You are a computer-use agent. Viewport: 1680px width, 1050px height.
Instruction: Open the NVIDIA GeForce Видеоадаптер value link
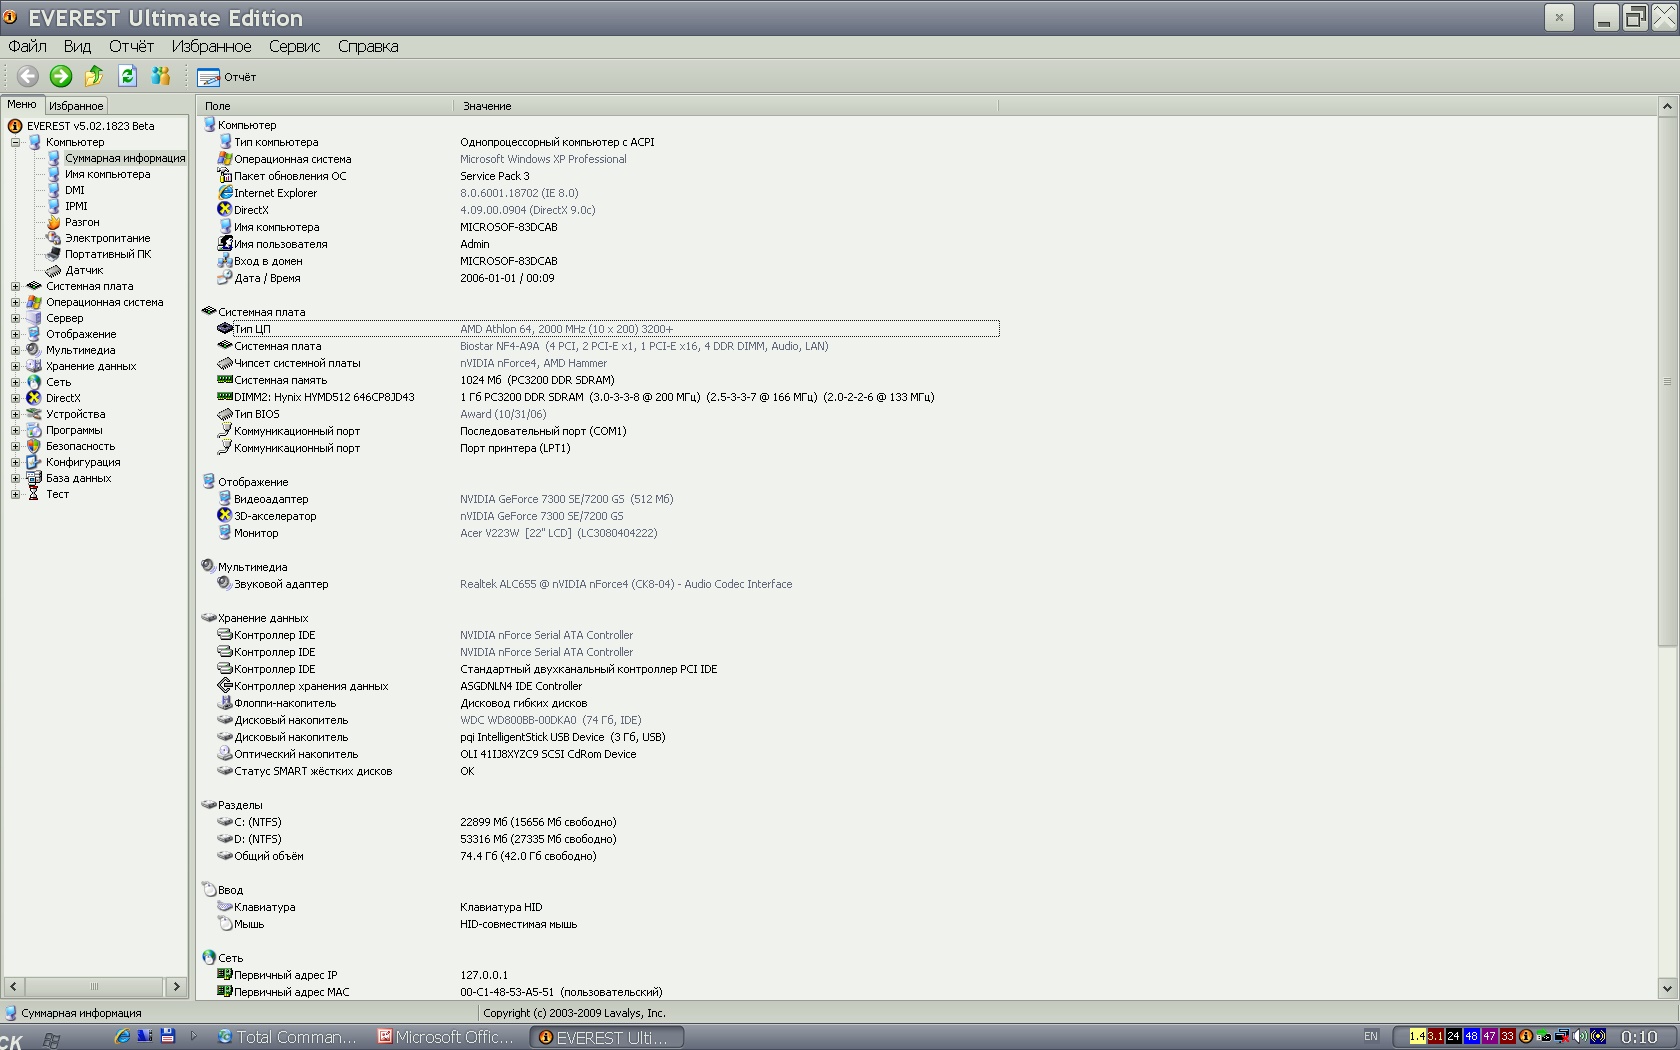pos(566,499)
